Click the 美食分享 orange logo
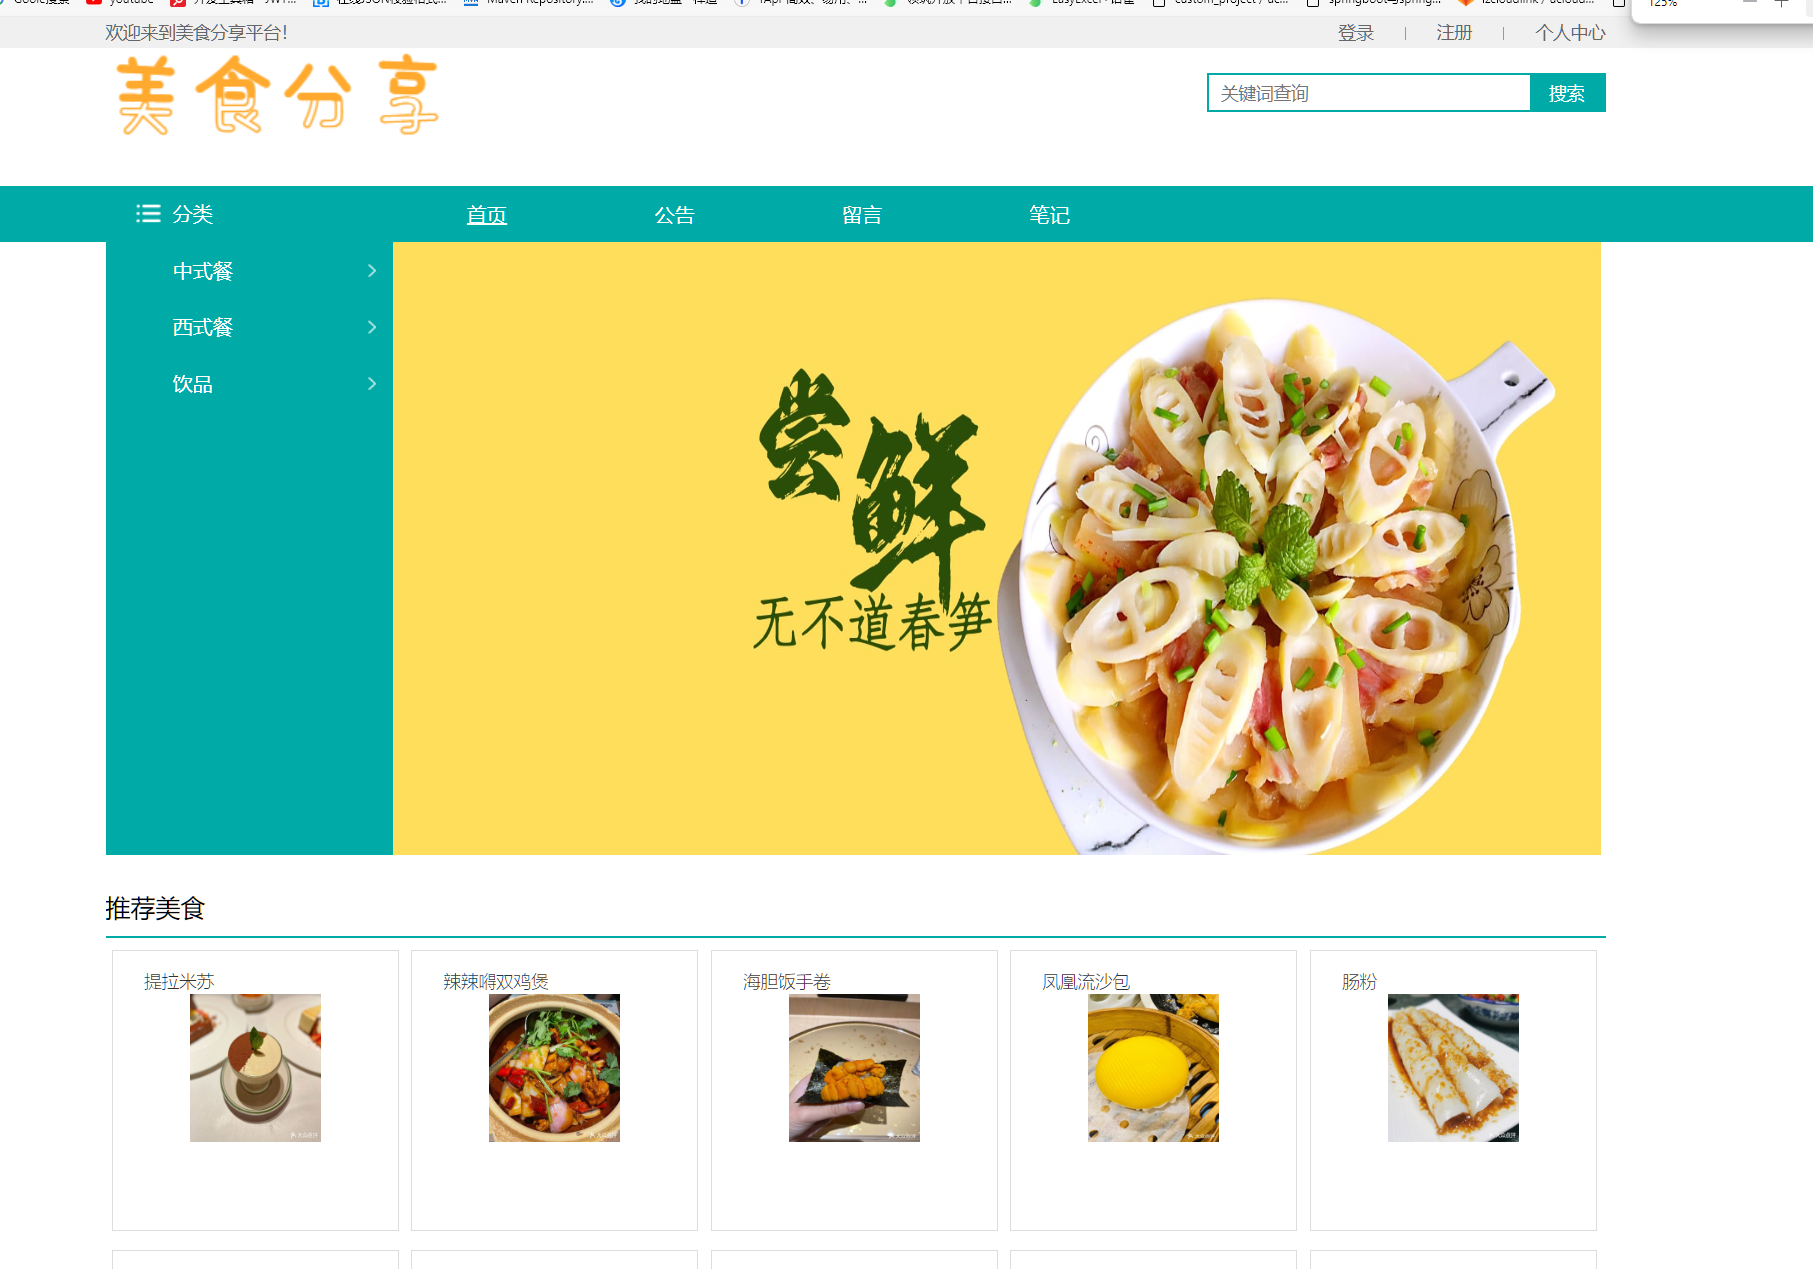 point(278,96)
